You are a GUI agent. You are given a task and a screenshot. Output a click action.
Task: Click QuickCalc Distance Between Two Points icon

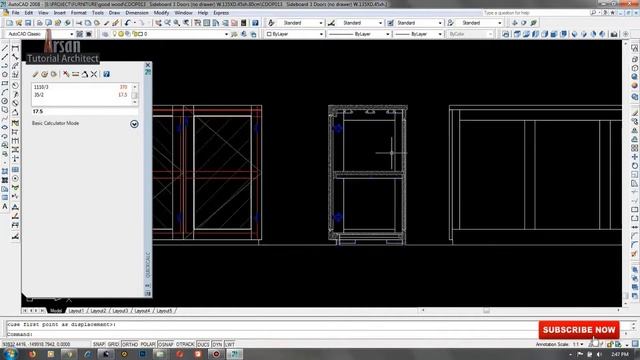(76, 74)
